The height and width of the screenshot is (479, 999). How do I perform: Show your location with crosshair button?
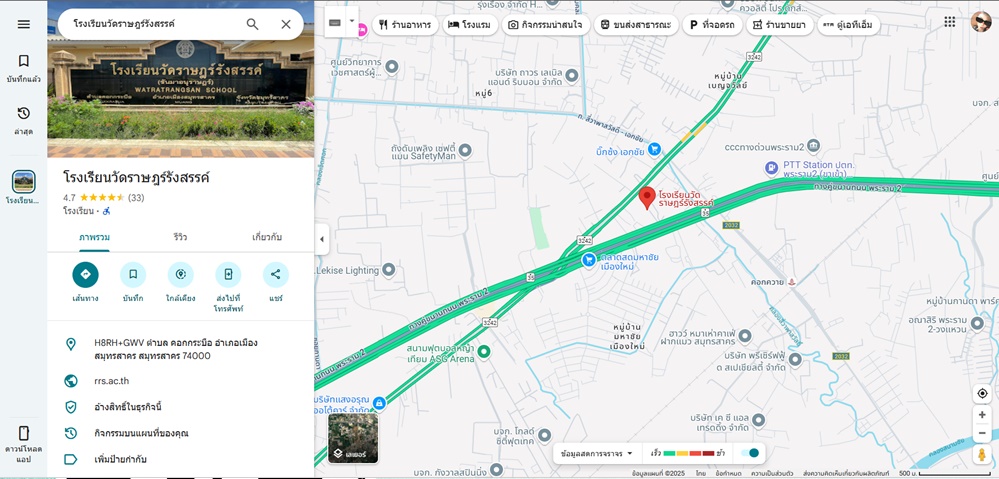click(x=982, y=394)
